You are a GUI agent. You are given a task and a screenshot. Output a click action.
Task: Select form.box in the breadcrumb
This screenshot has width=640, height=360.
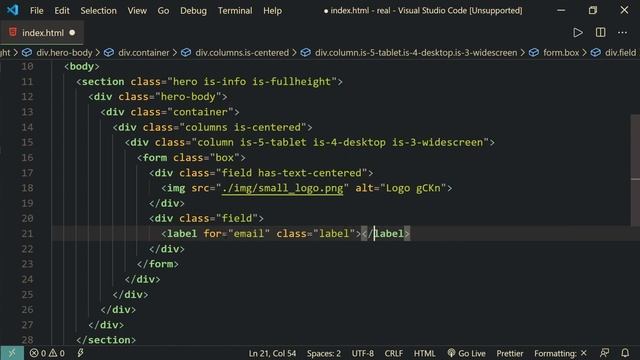coord(561,53)
